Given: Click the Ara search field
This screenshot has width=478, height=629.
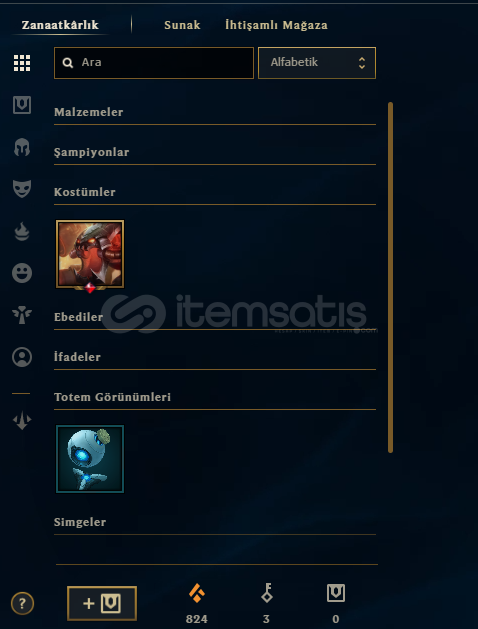Looking at the screenshot, I should pyautogui.click(x=154, y=63).
